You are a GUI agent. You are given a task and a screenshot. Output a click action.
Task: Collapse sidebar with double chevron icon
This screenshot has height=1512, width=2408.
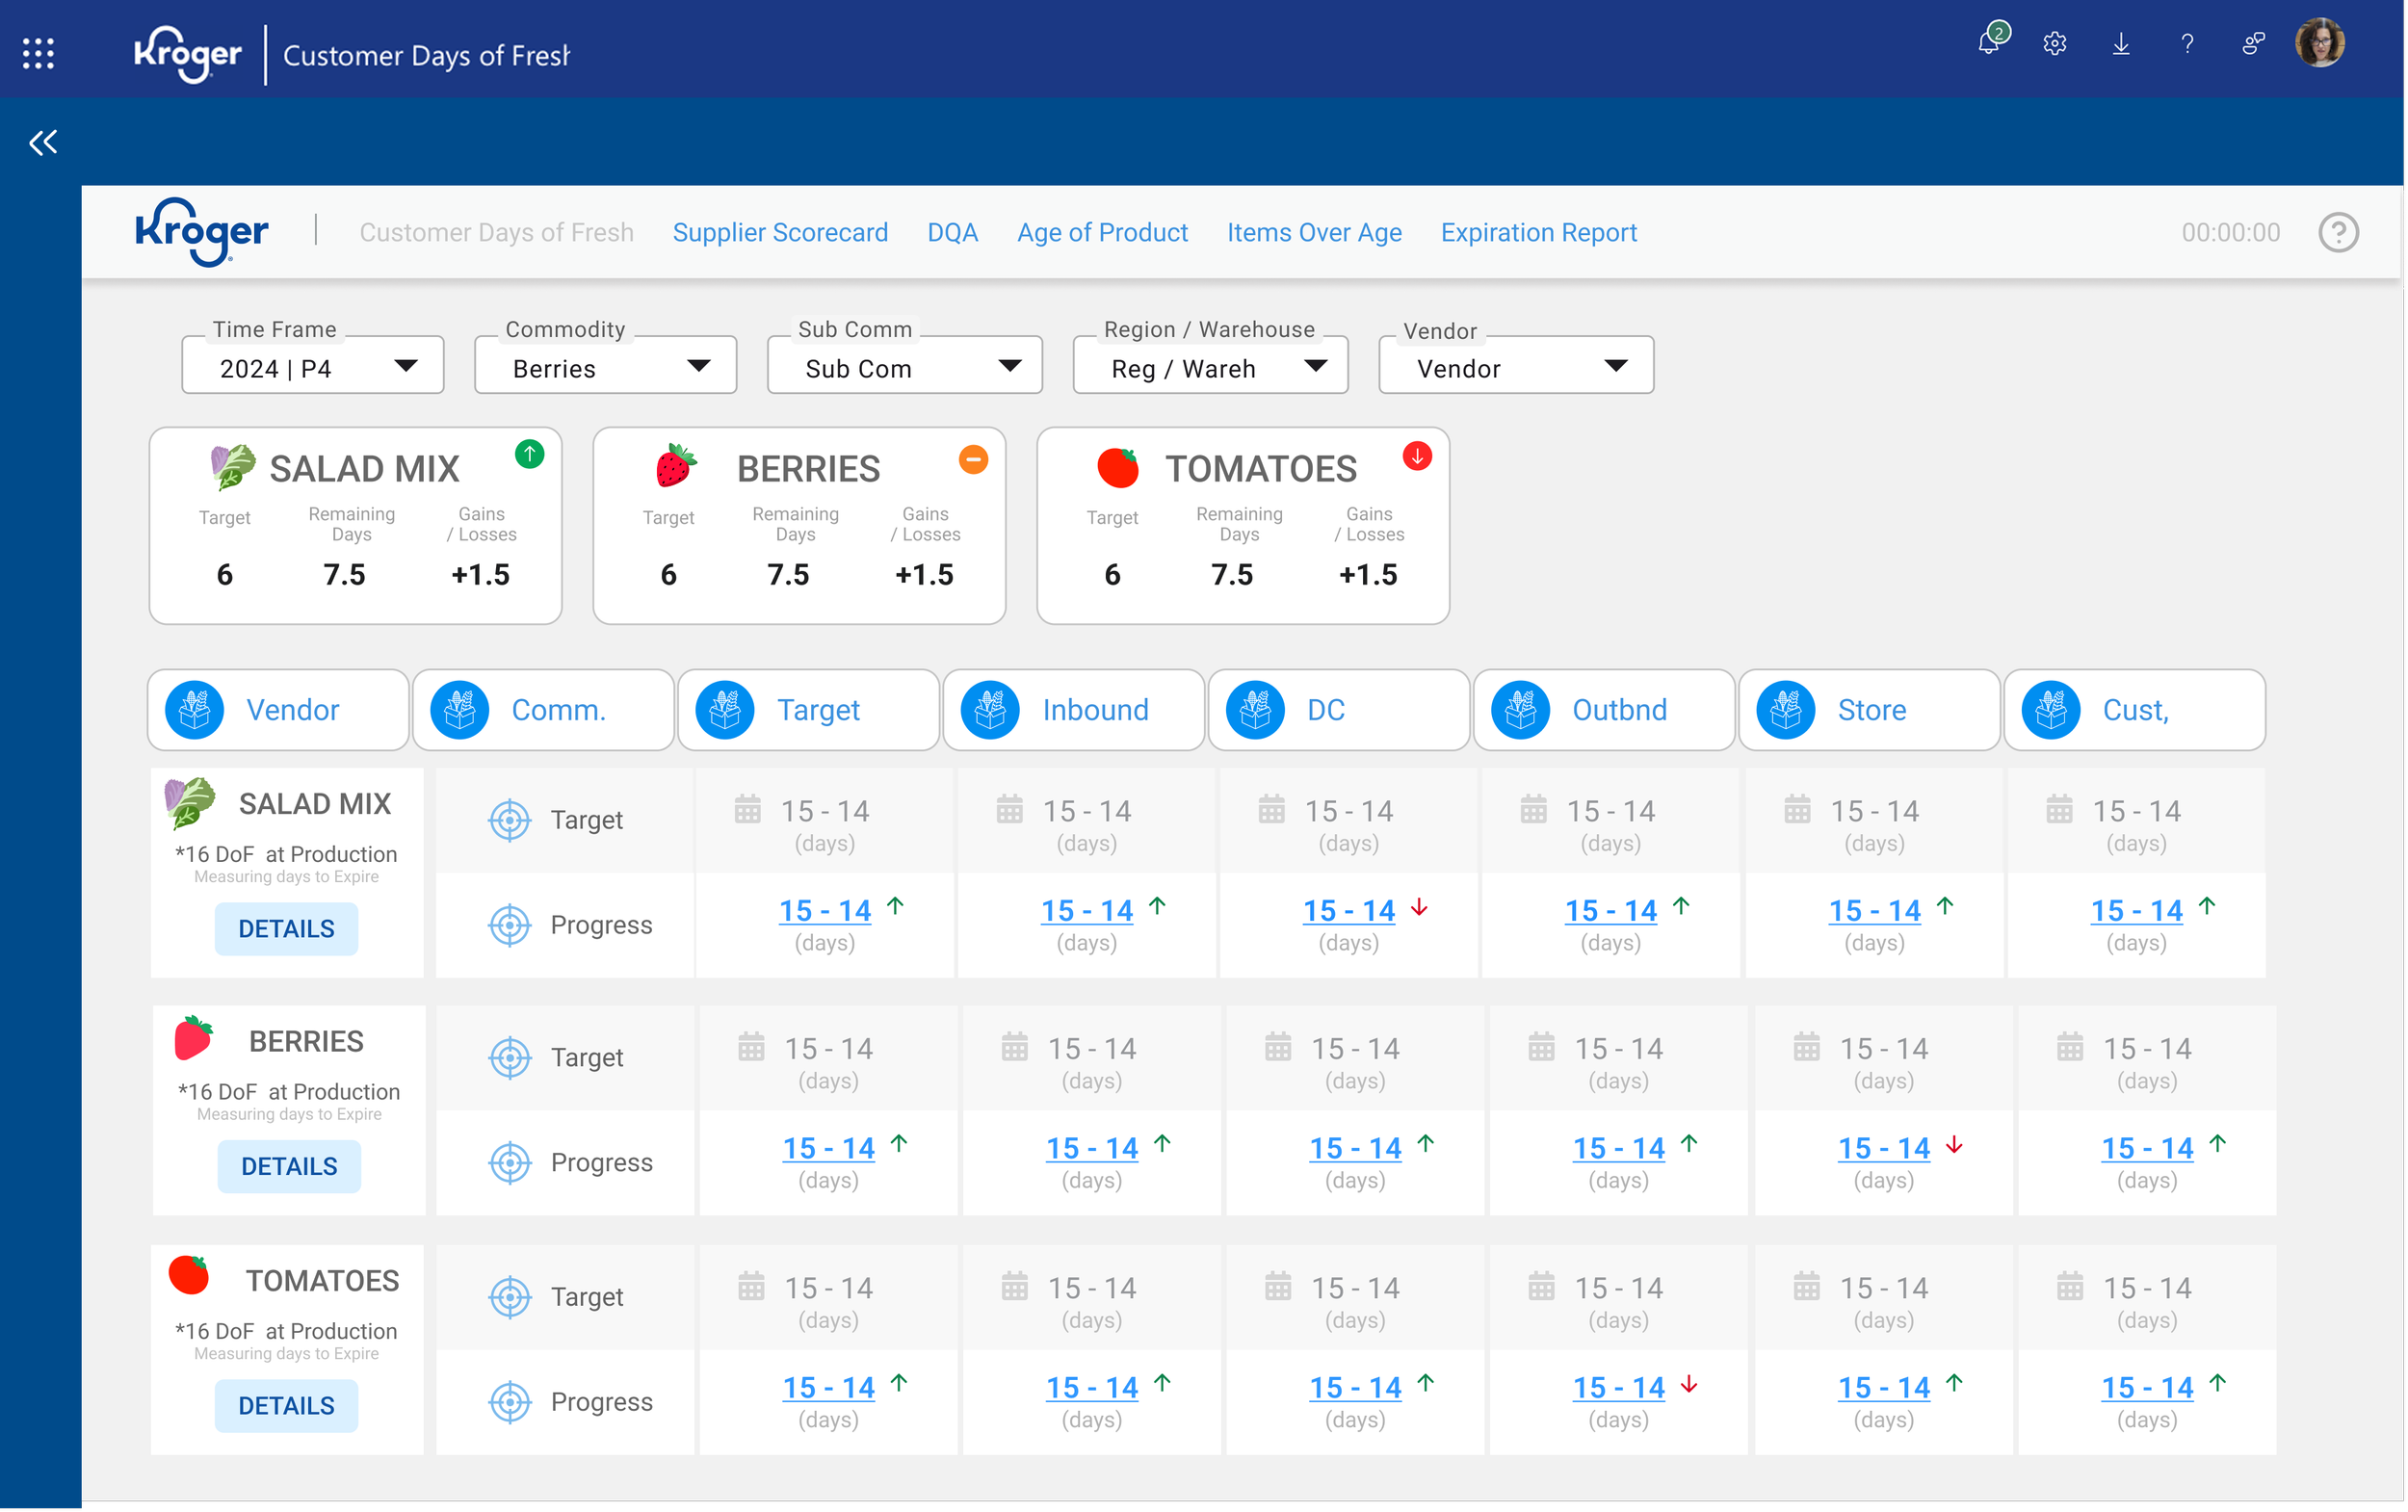43,142
